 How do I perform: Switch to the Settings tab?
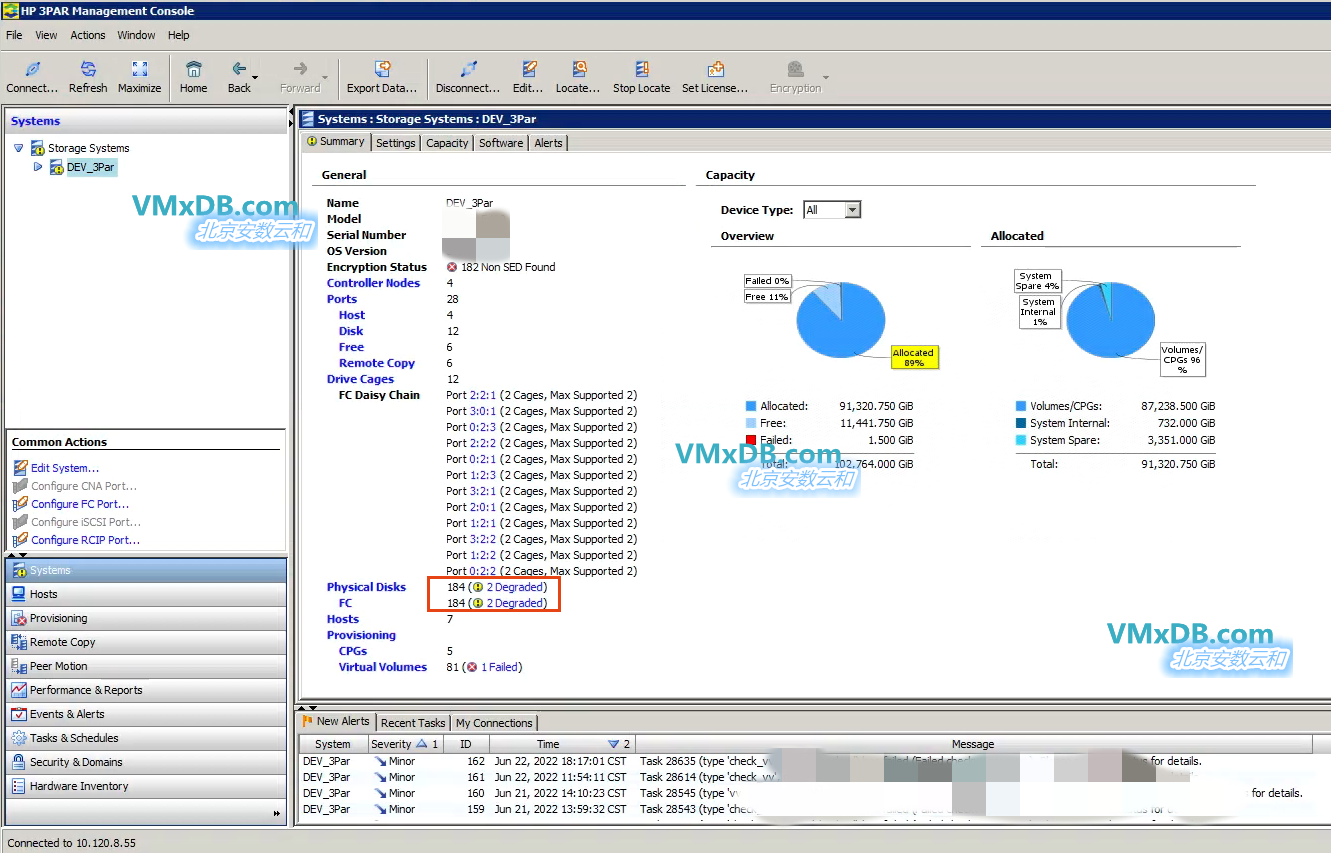(396, 143)
